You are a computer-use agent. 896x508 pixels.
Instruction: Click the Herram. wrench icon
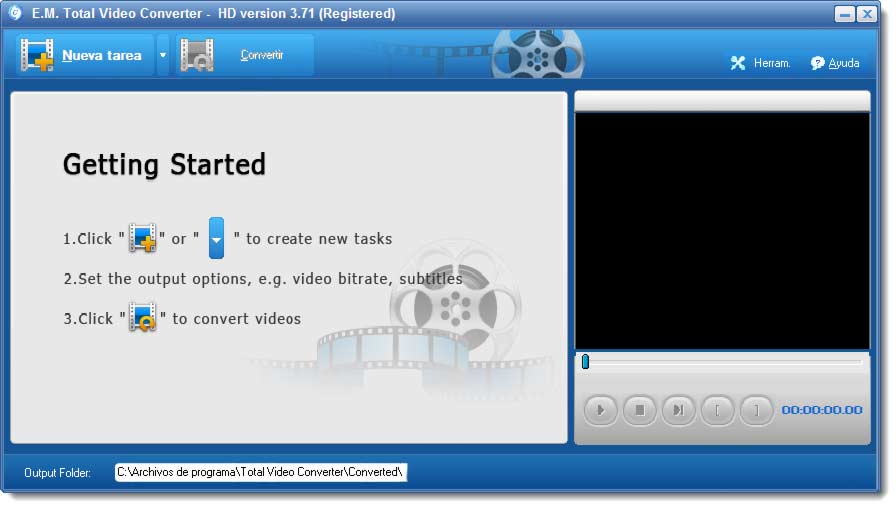click(x=738, y=63)
